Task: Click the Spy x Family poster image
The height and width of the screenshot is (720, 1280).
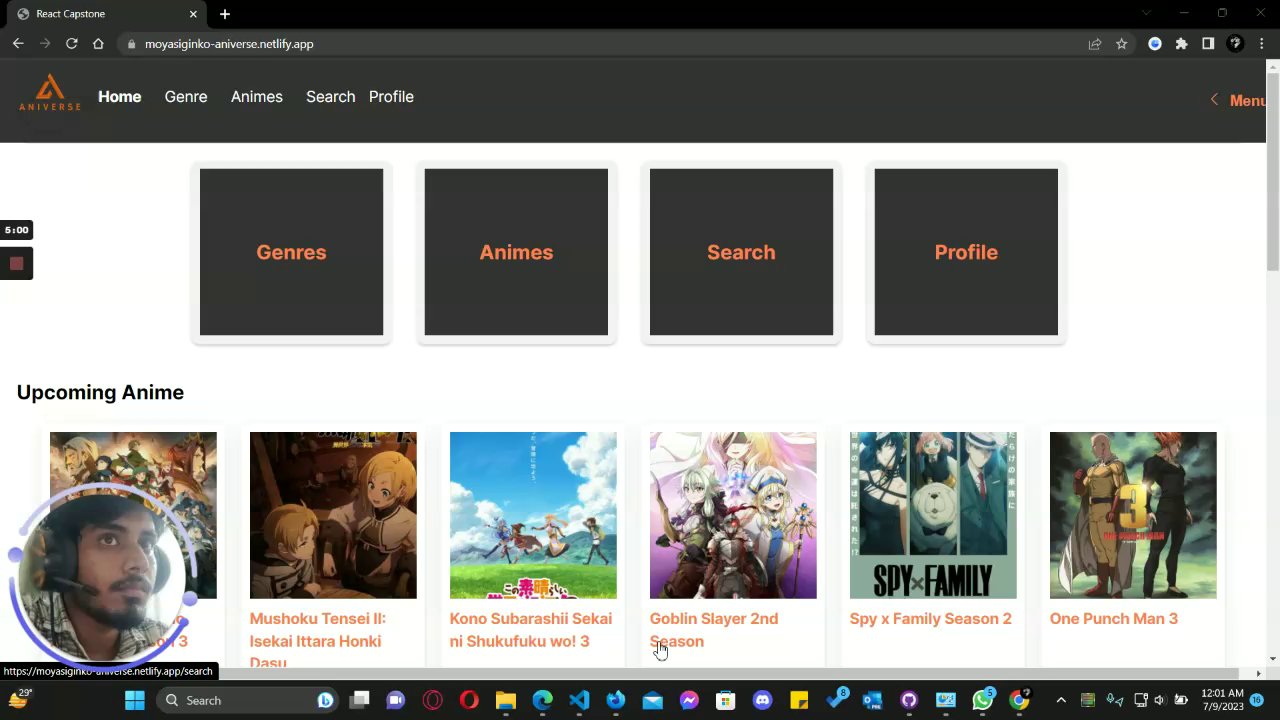Action: 933,515
